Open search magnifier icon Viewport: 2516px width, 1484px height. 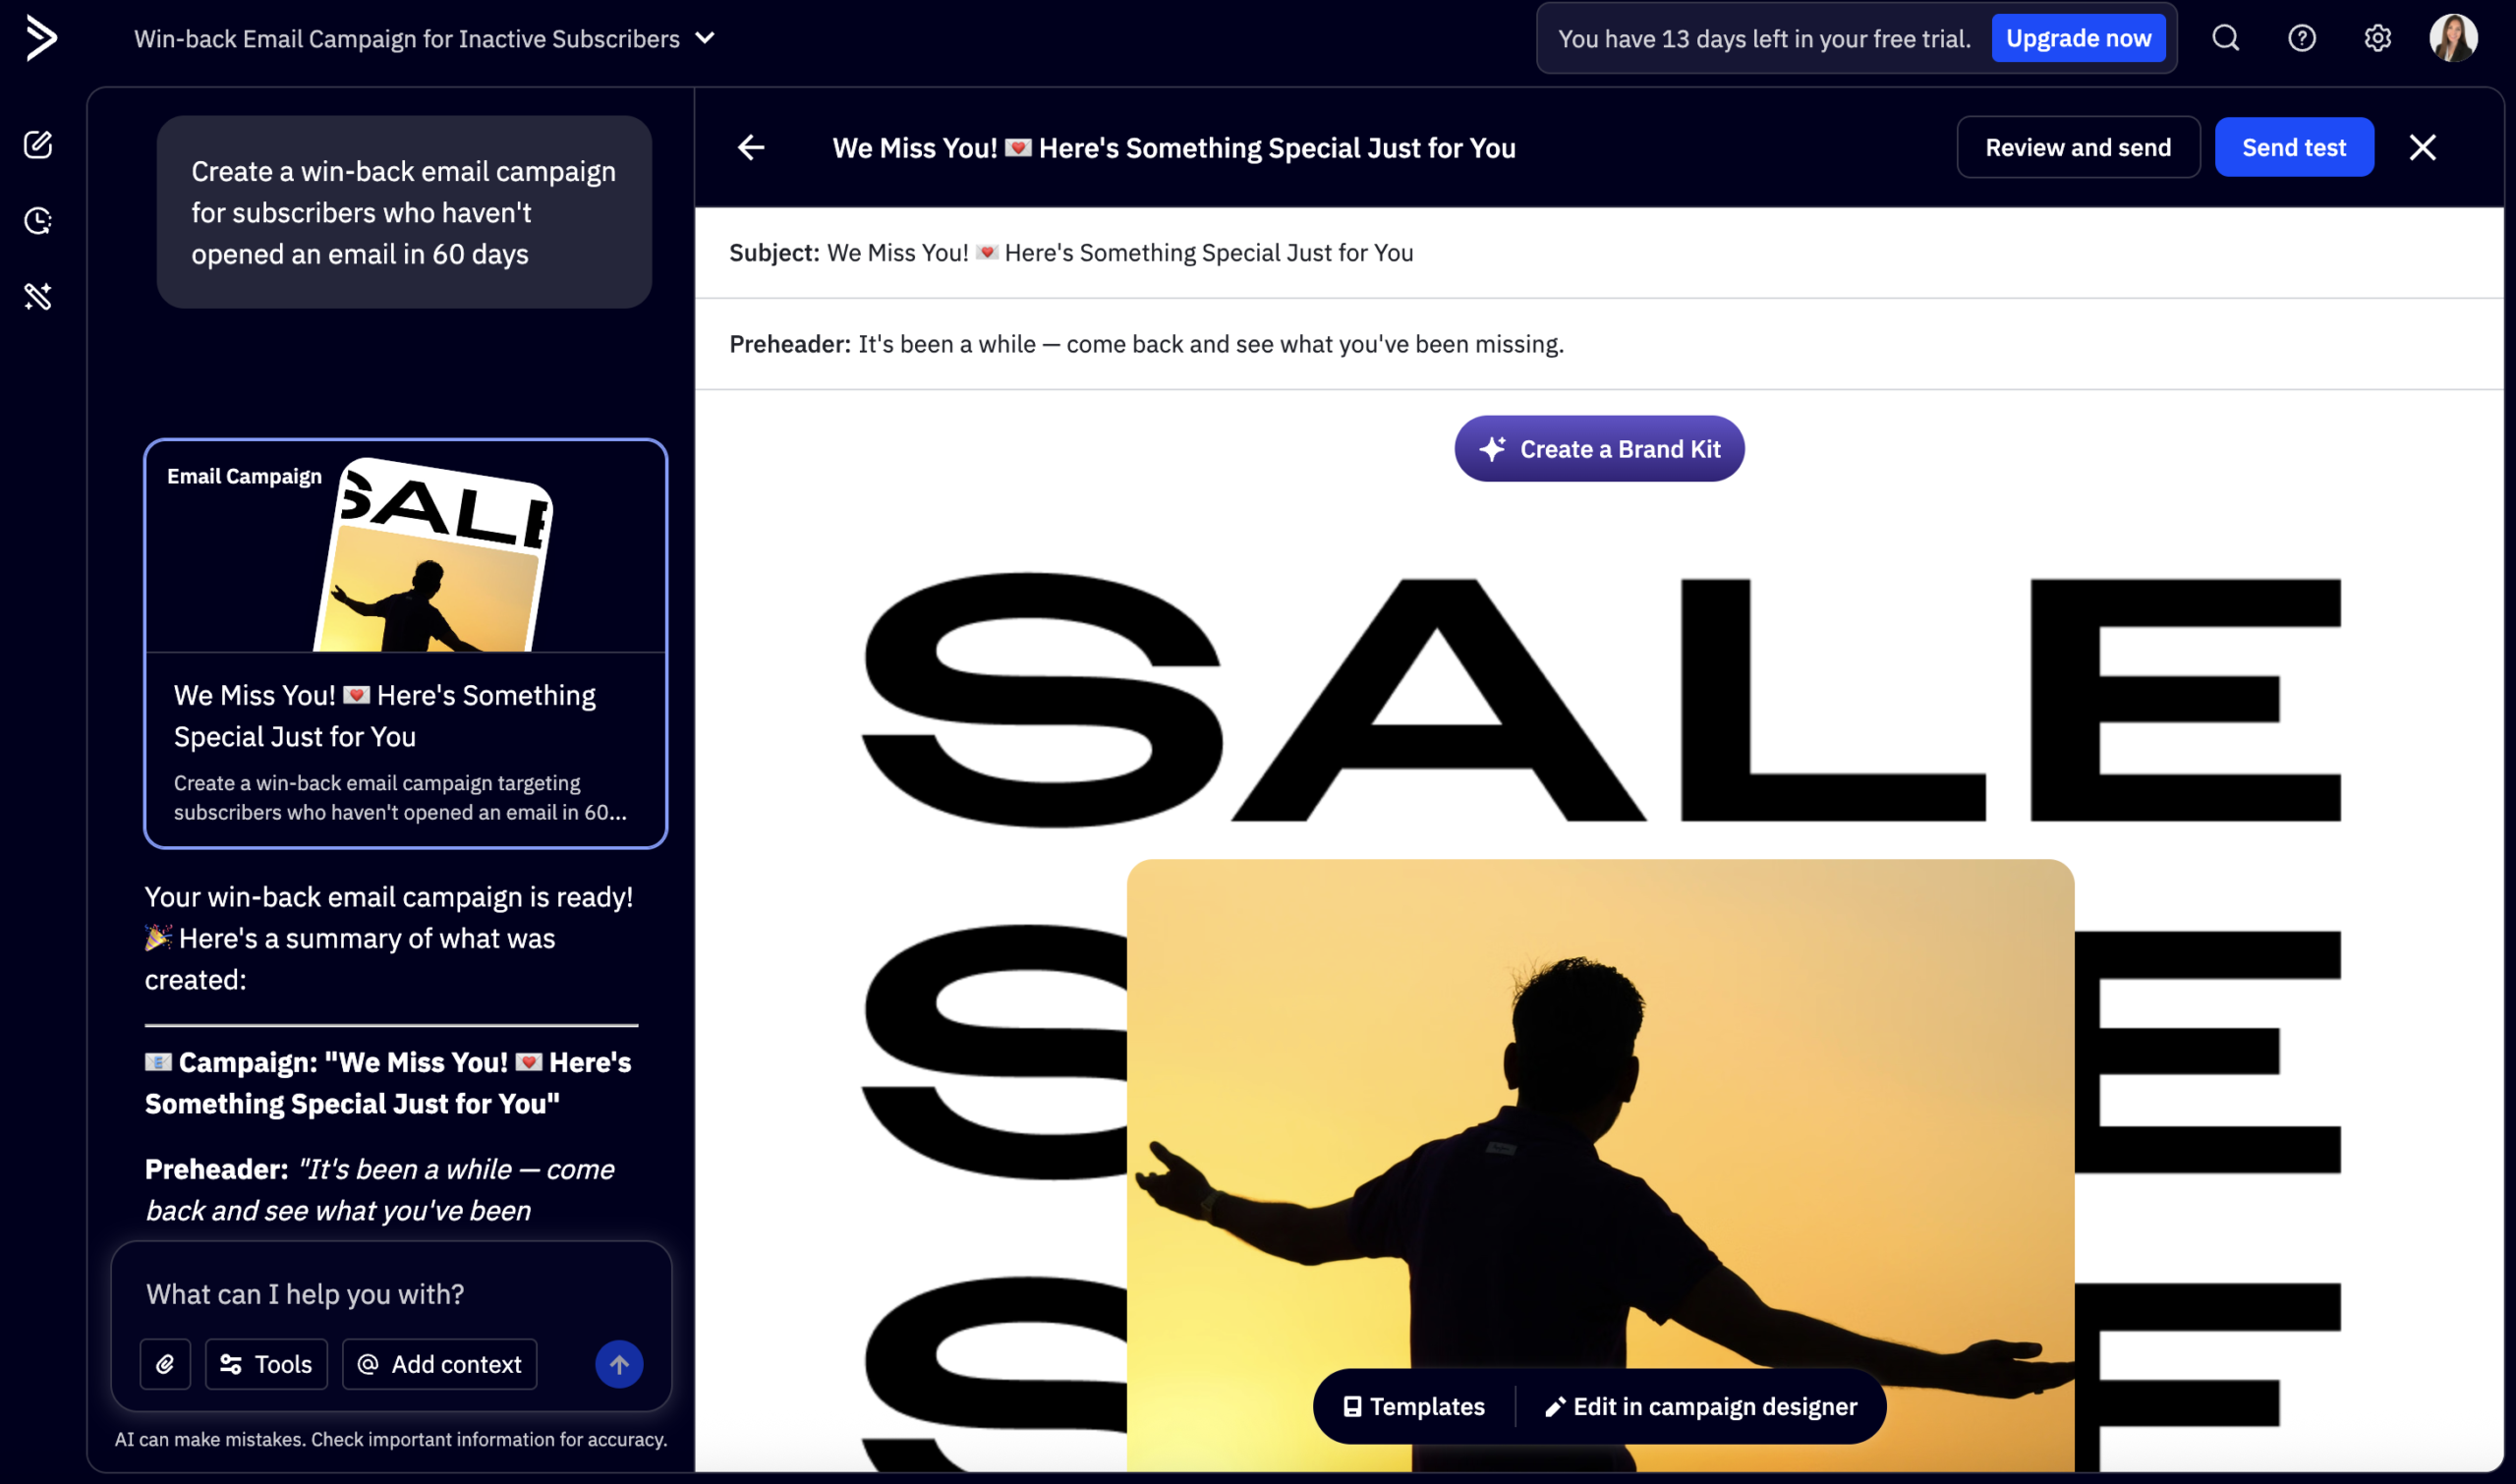[2225, 38]
